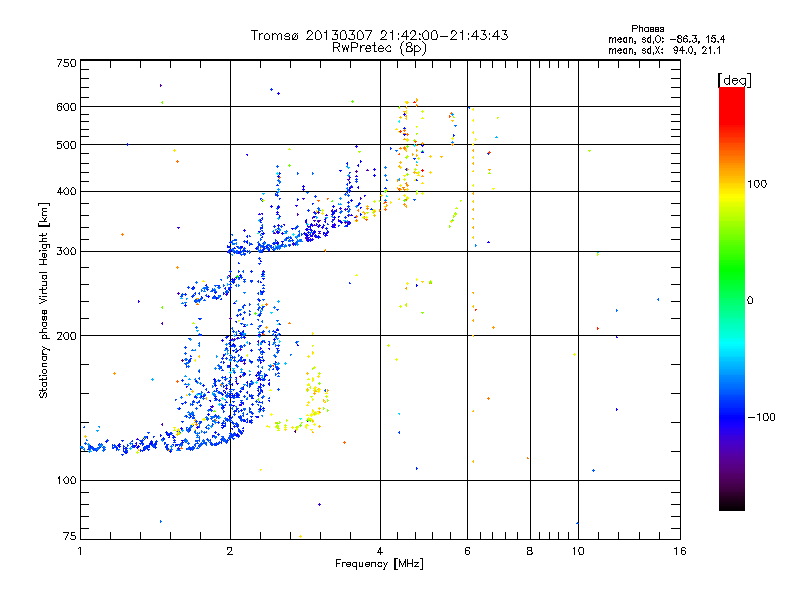Screen dimensions: 800x600
Task: Click the y-axis tick label '500'
Action: [x=66, y=145]
